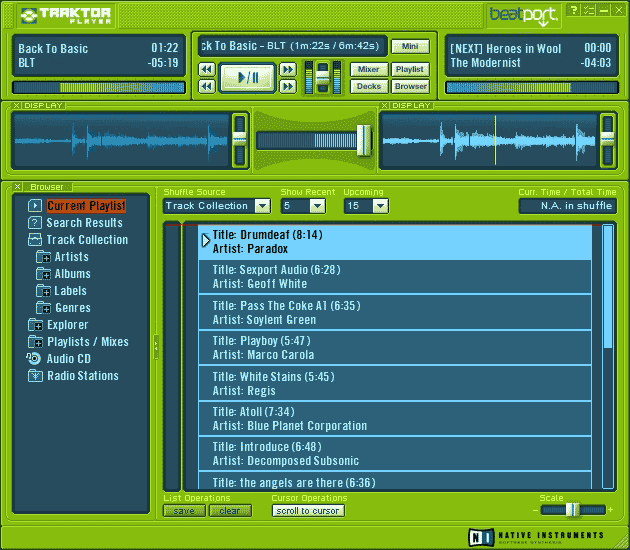Open the preferences checklist icon in title bar
The image size is (630, 550).
pyautogui.click(x=589, y=10)
